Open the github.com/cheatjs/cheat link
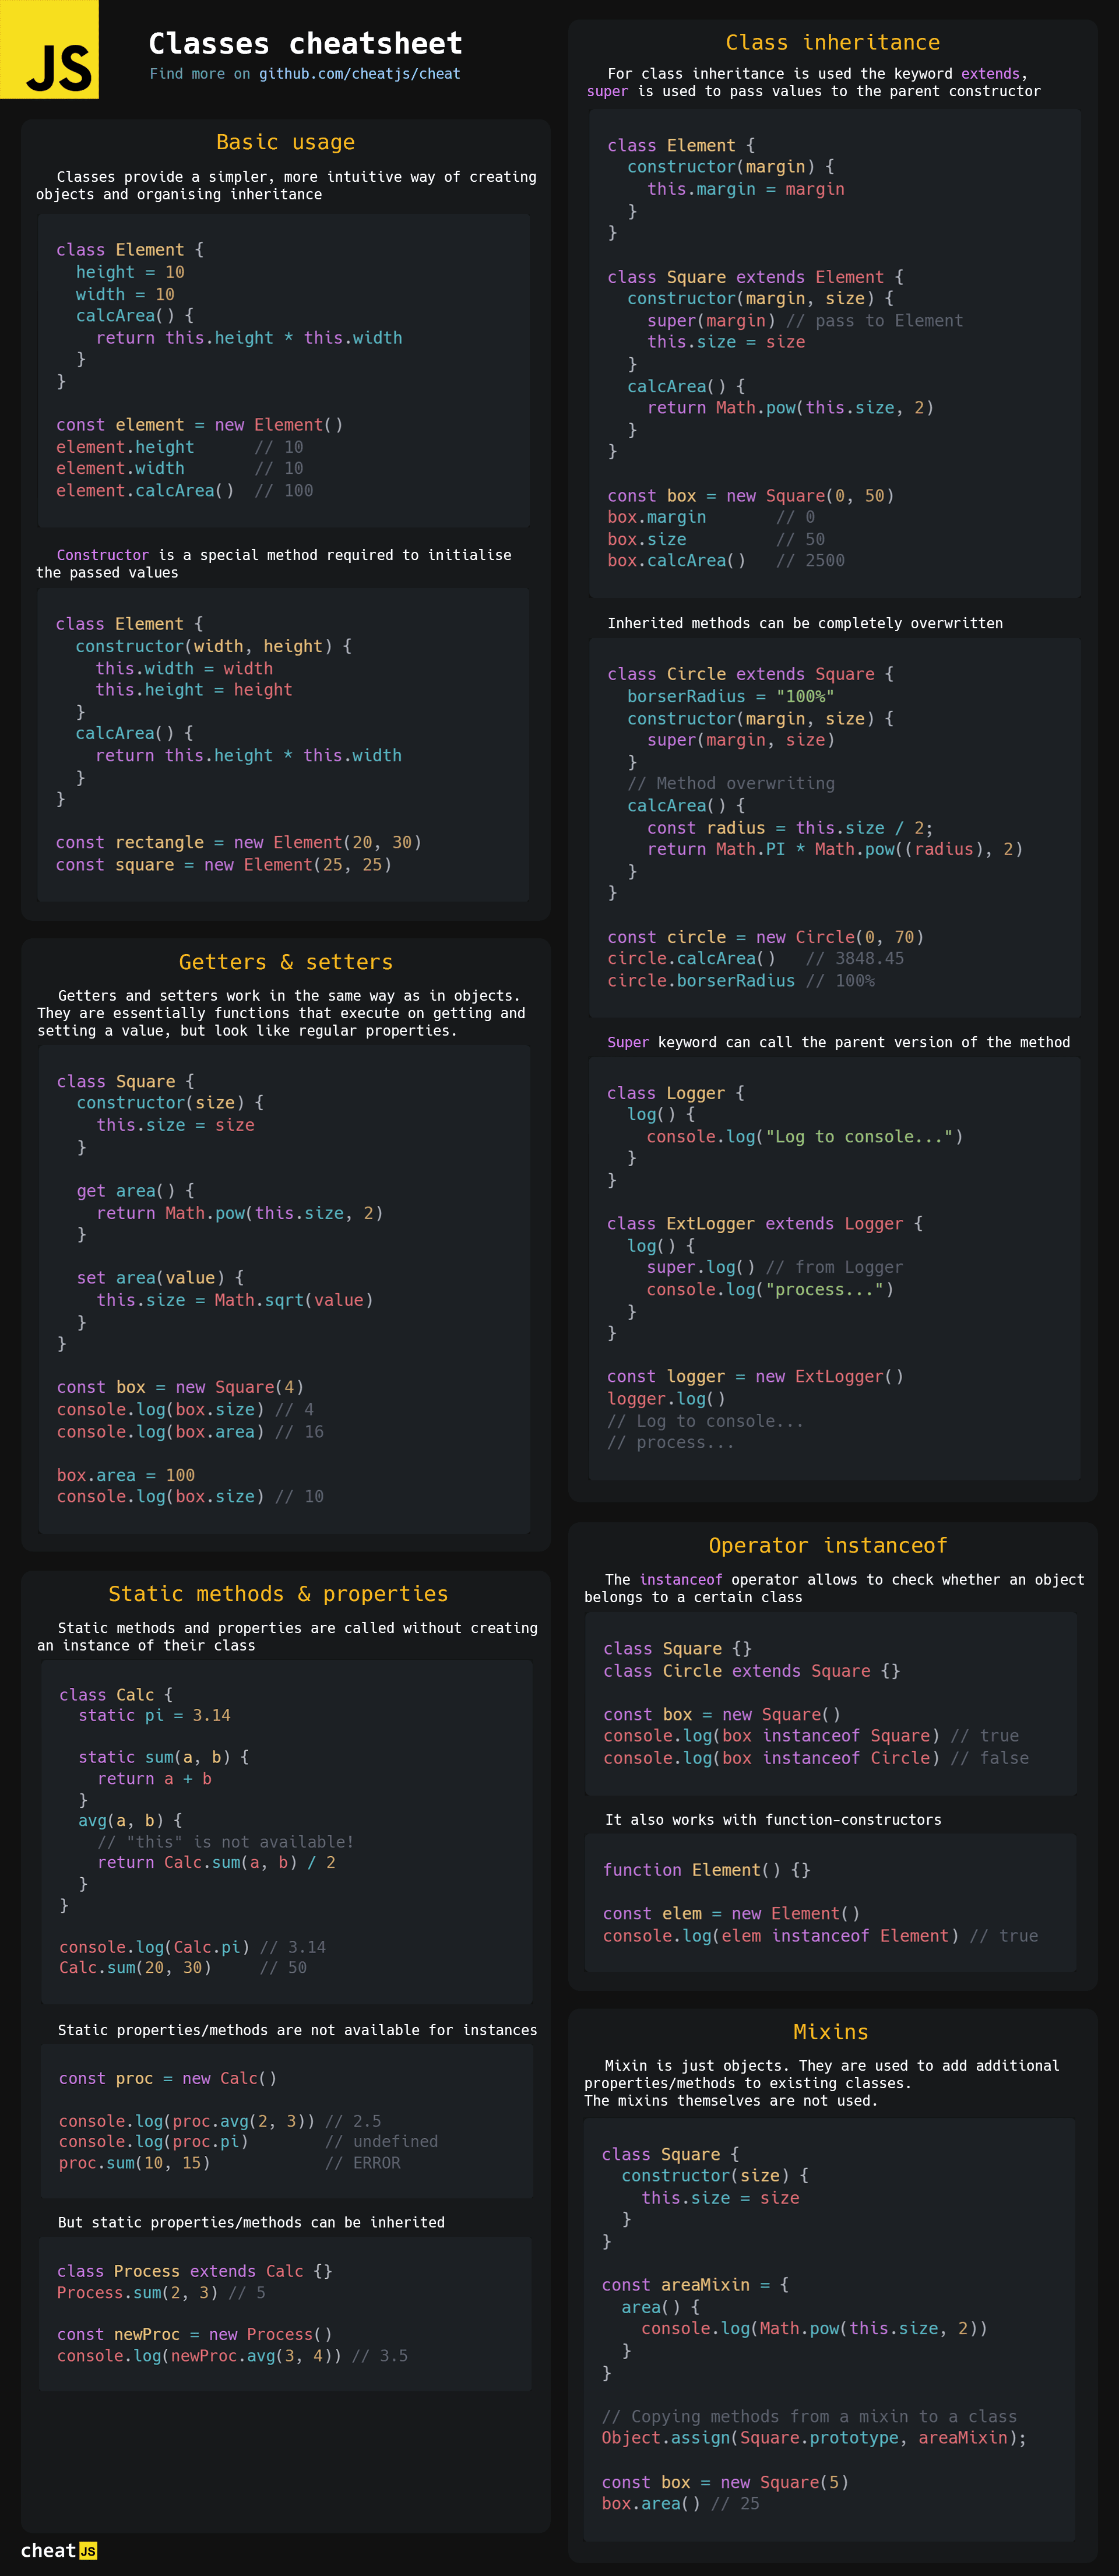 click(x=359, y=74)
